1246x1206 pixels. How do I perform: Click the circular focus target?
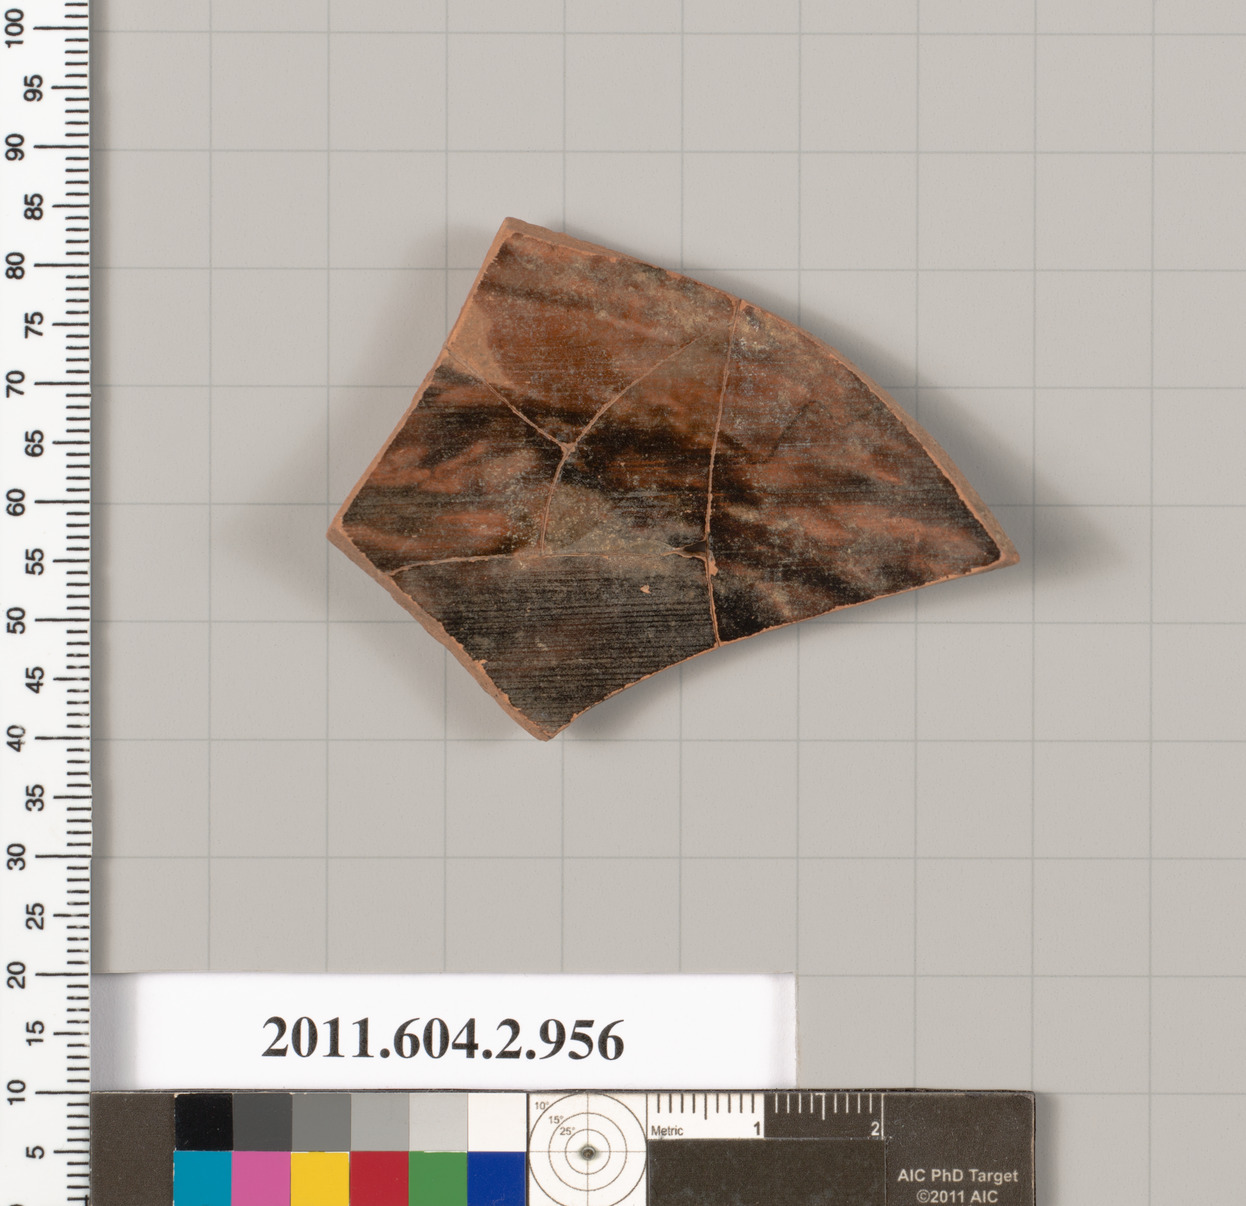(587, 1151)
